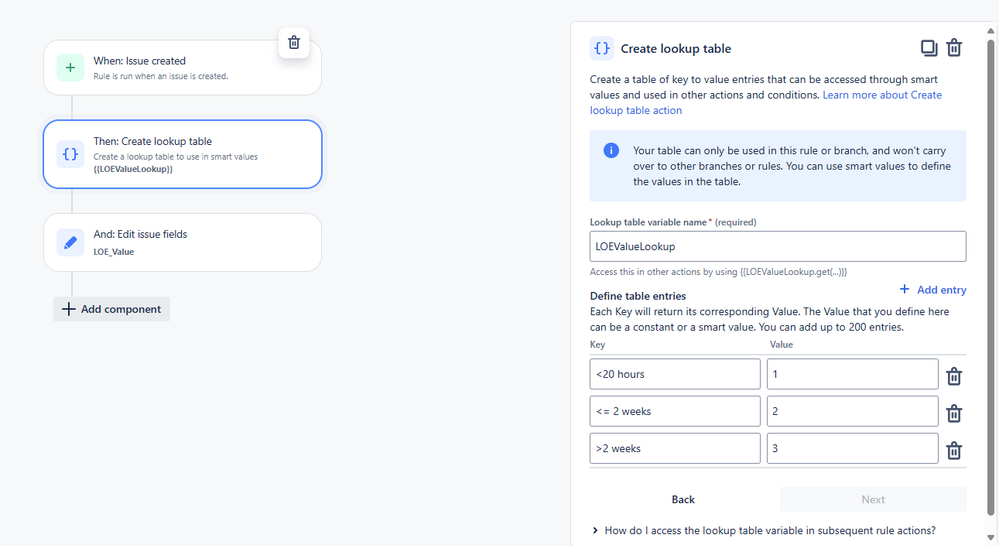Open the 'And: Edit issue fields' component

click(x=182, y=242)
